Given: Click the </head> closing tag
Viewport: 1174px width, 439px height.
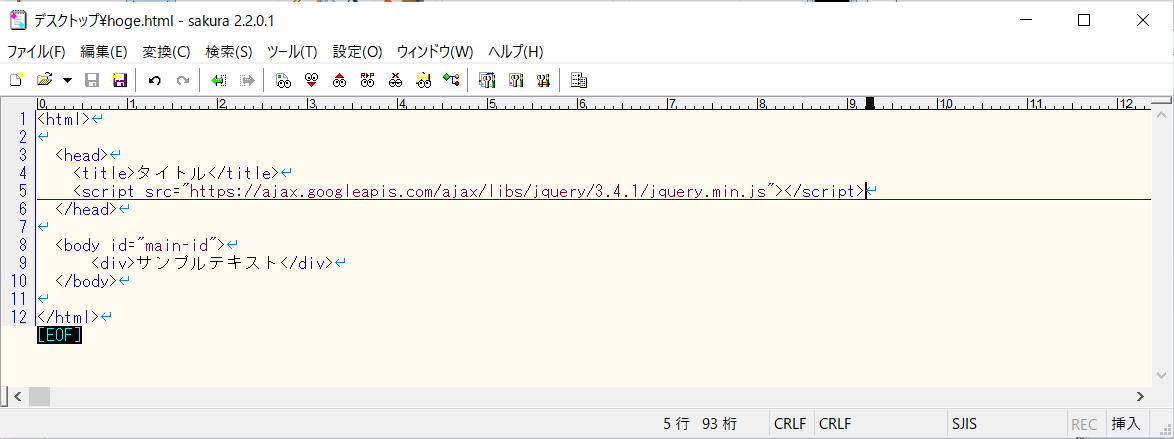Looking at the screenshot, I should point(86,209).
